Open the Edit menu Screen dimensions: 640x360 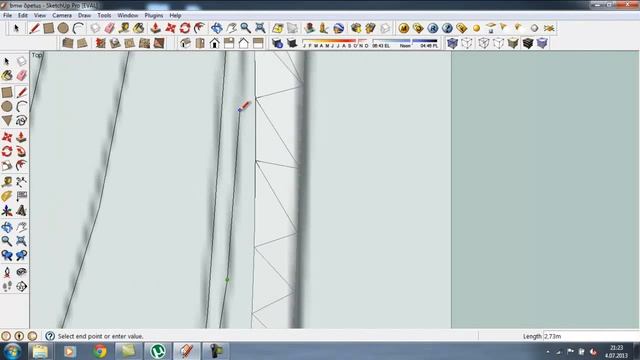click(x=23, y=16)
